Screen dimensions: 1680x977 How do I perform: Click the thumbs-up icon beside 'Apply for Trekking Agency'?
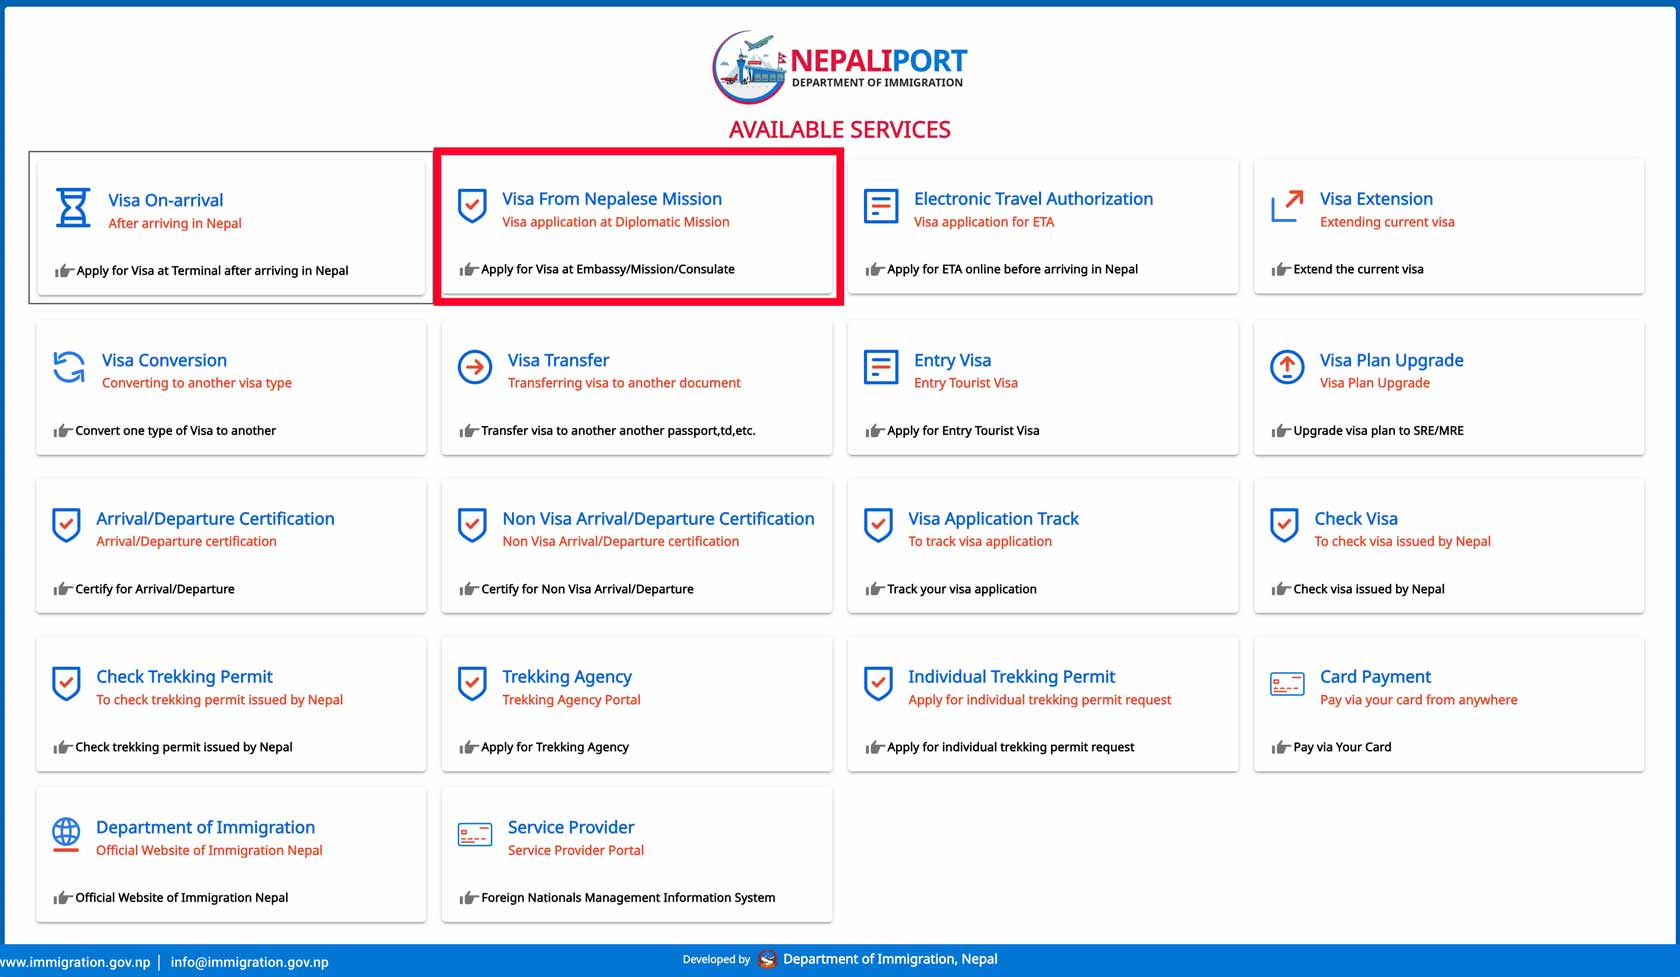coord(468,747)
